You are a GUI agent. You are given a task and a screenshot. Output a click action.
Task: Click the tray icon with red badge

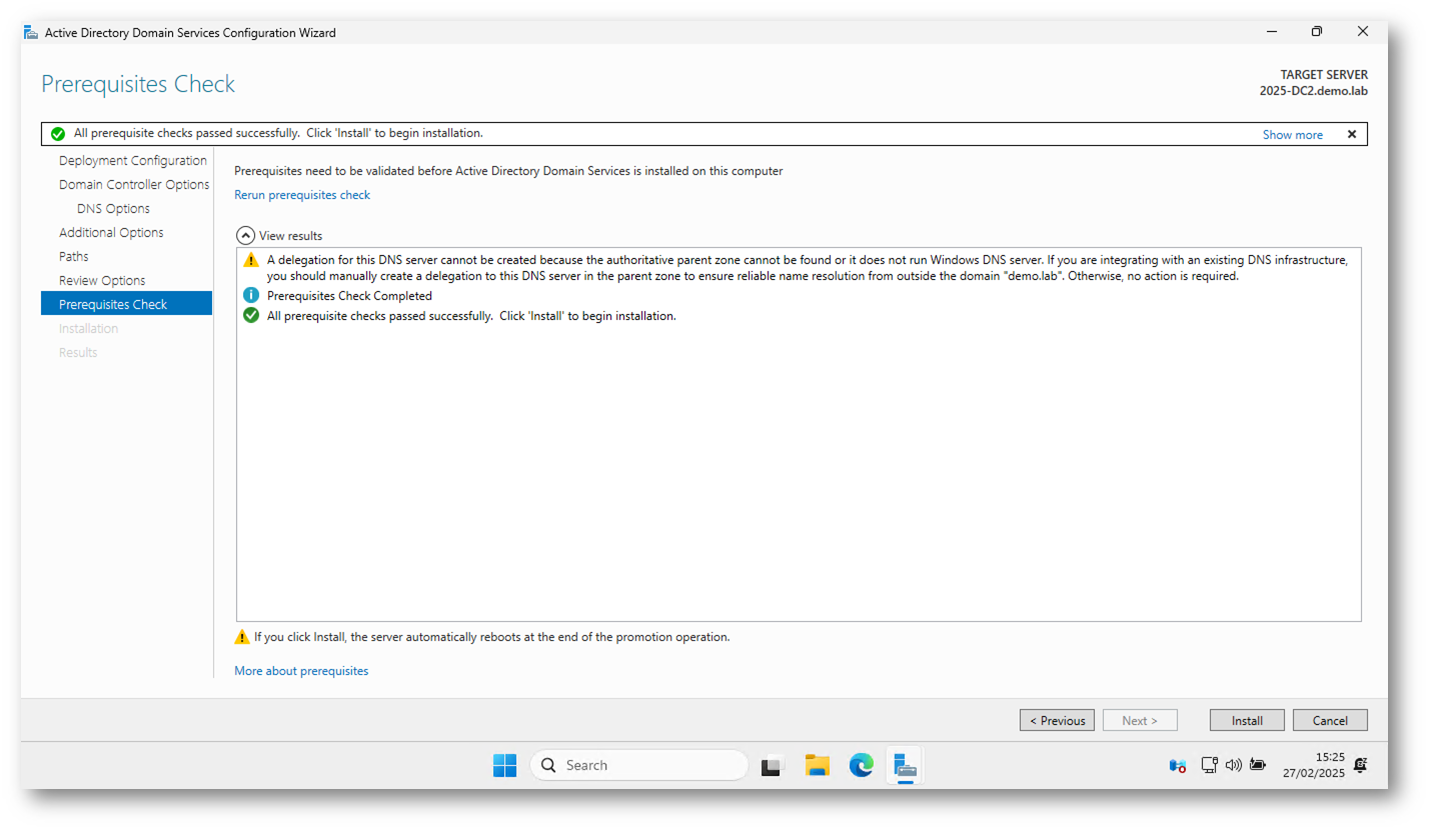(1178, 766)
